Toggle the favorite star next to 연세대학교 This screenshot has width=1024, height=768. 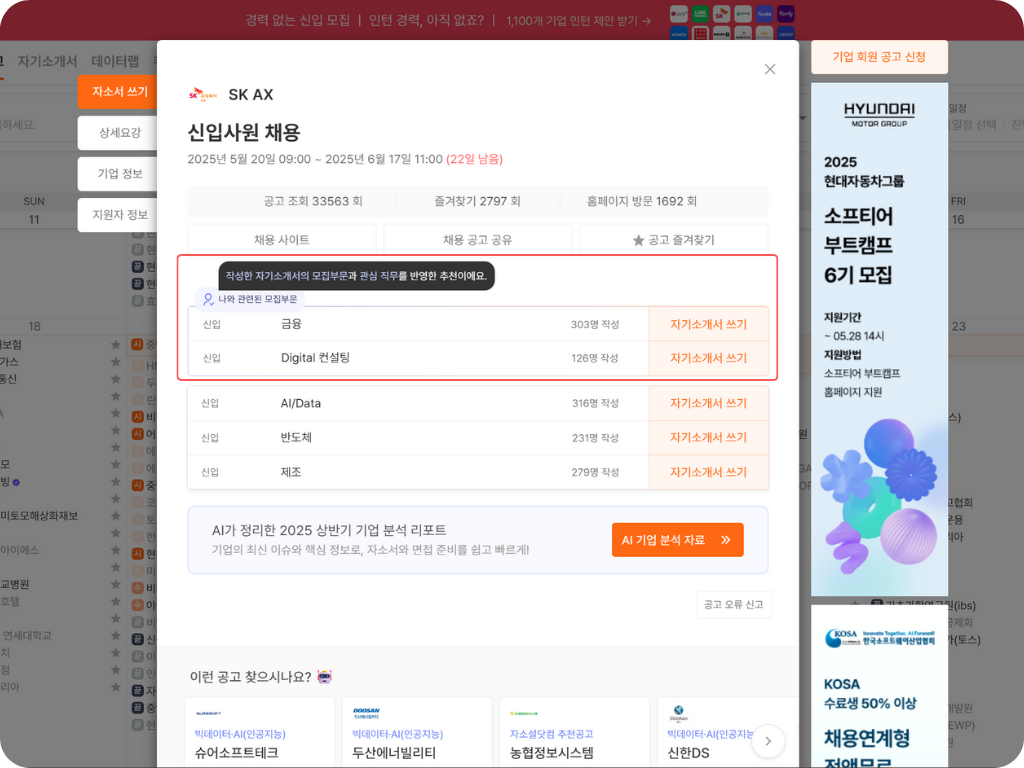click(x=115, y=637)
